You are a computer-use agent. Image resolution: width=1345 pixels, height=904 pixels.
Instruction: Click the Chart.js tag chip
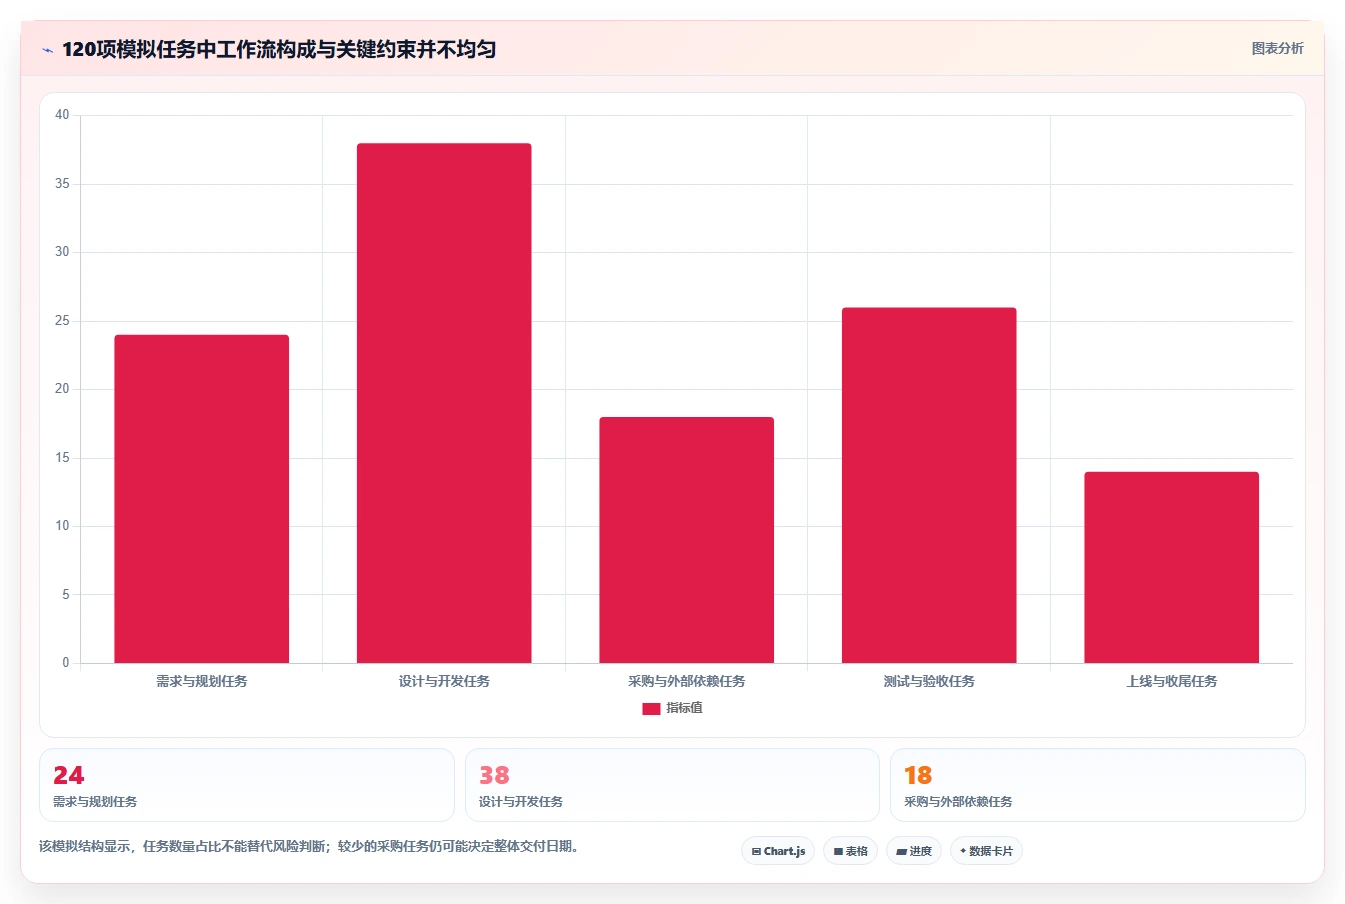tap(778, 851)
